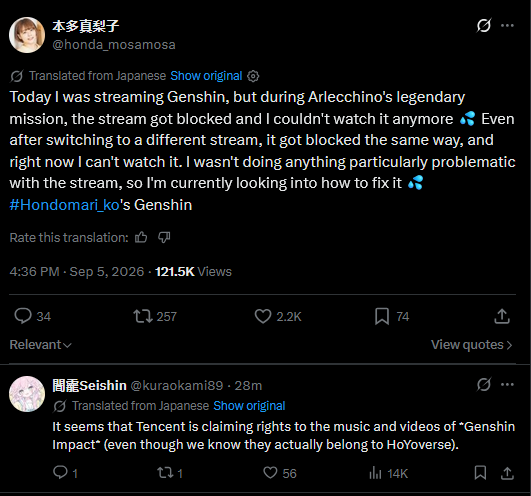531x496 pixels.
Task: Open the honda_mosamosa profile picture
Action: click(x=27, y=35)
